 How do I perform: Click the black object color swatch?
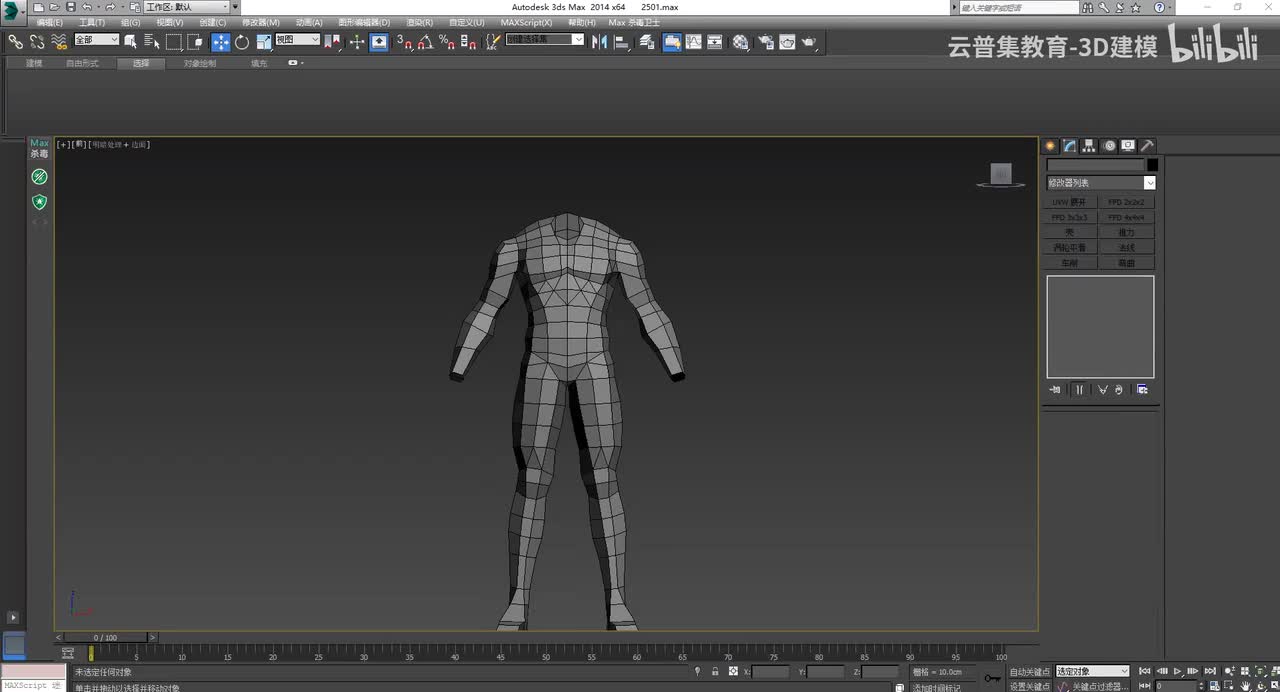coord(1152,165)
